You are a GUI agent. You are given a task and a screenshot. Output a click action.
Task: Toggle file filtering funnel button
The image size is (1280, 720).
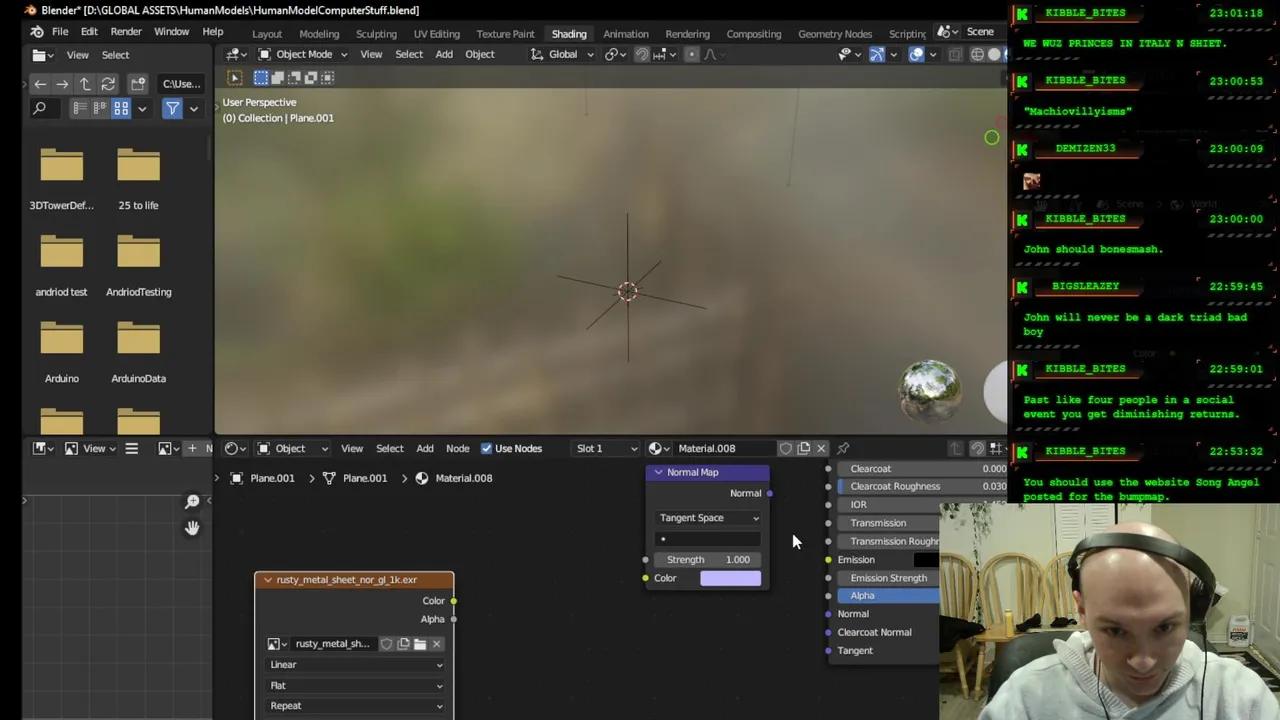tap(172, 108)
